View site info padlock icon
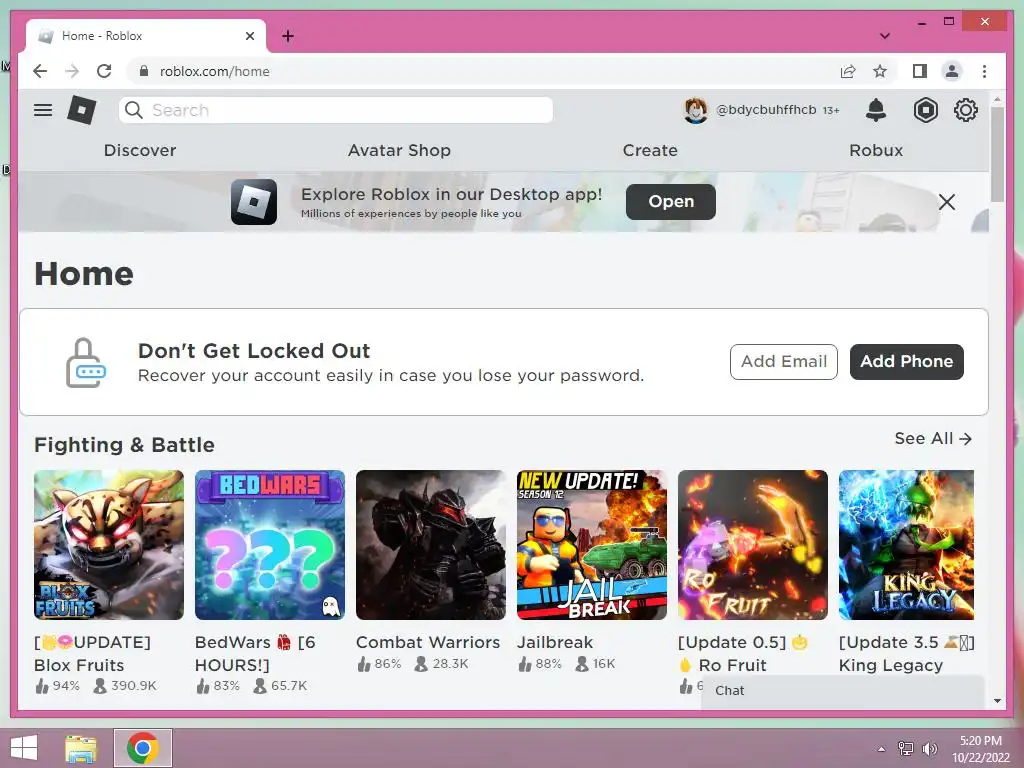The width and height of the screenshot is (1024, 768). tap(144, 71)
